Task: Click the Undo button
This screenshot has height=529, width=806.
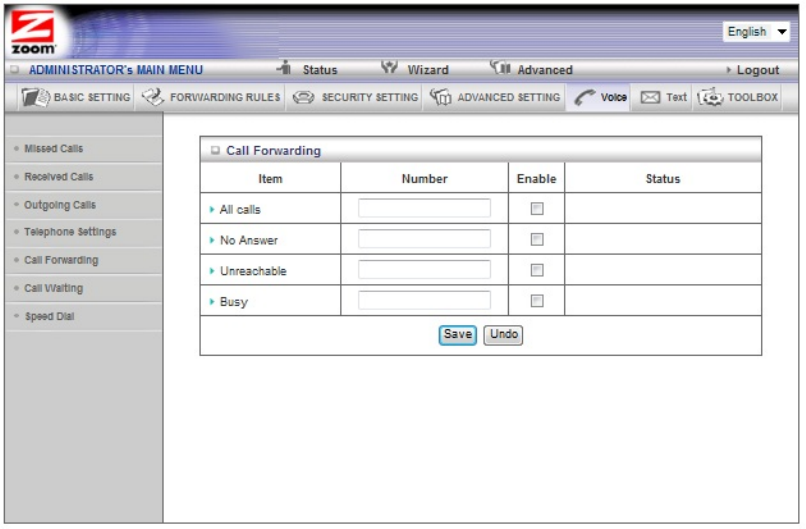Action: tap(503, 335)
